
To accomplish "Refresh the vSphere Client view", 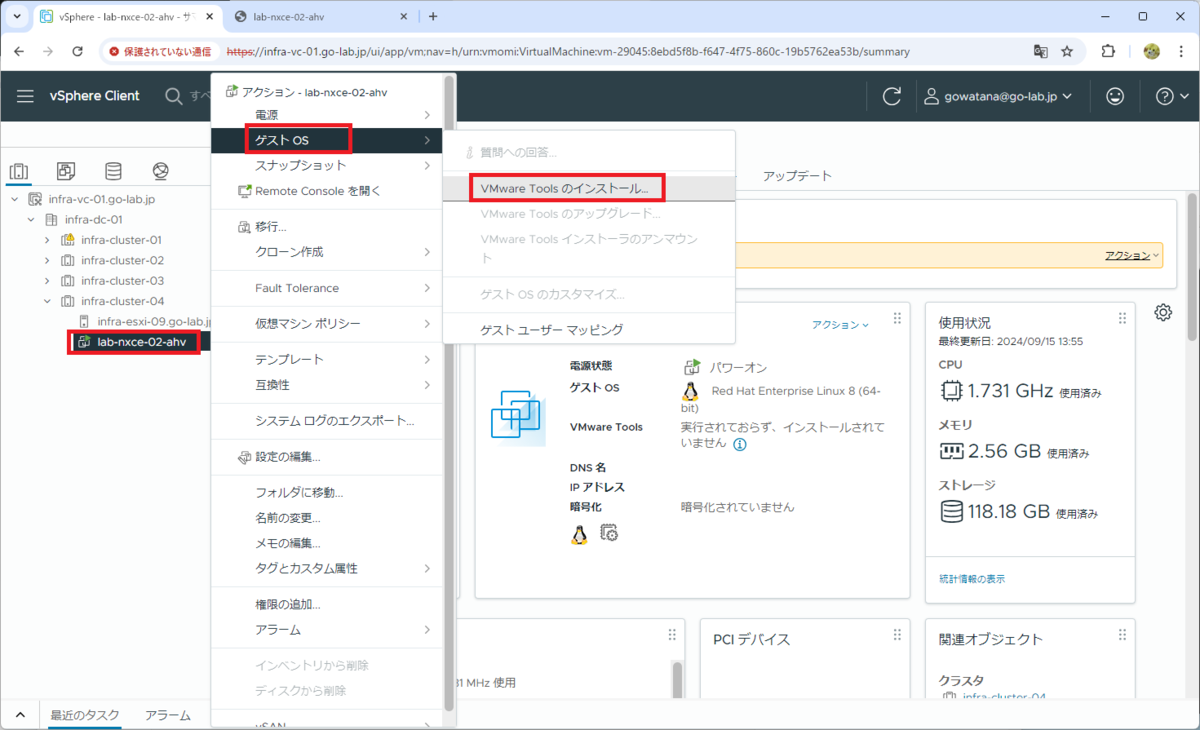I will click(892, 96).
